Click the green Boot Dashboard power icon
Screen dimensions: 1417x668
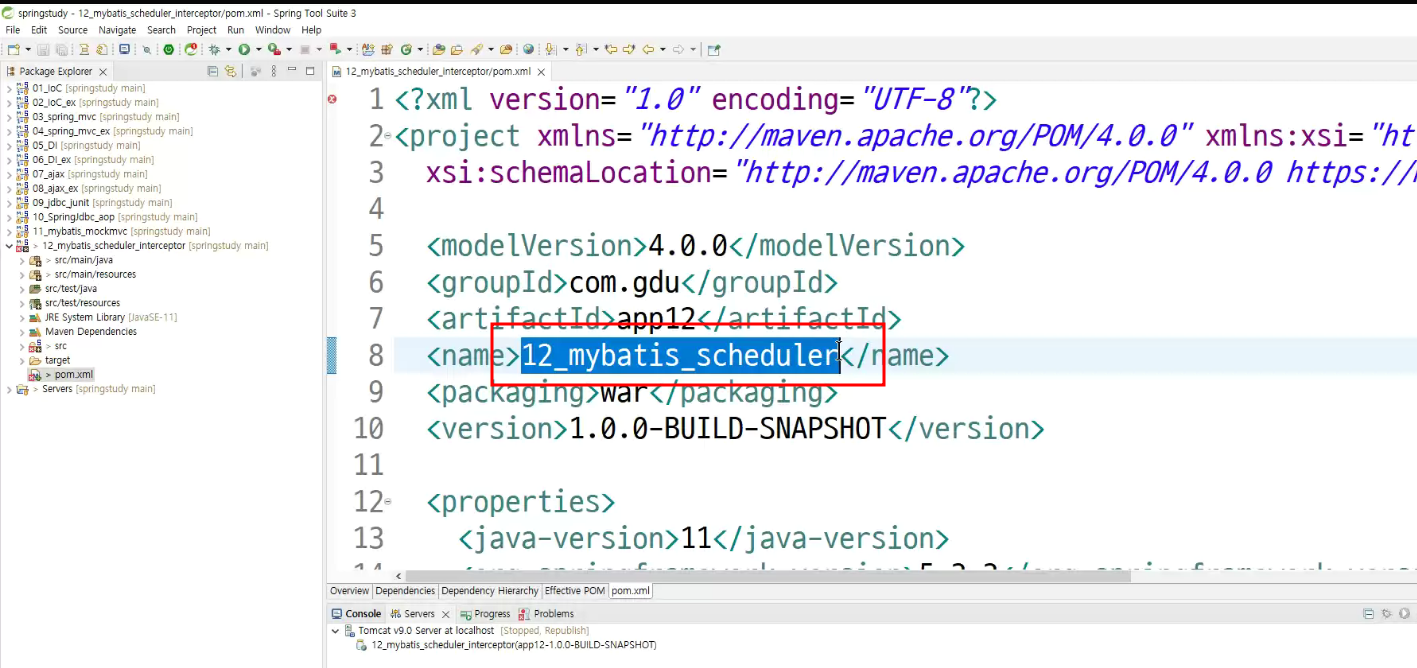[168, 49]
